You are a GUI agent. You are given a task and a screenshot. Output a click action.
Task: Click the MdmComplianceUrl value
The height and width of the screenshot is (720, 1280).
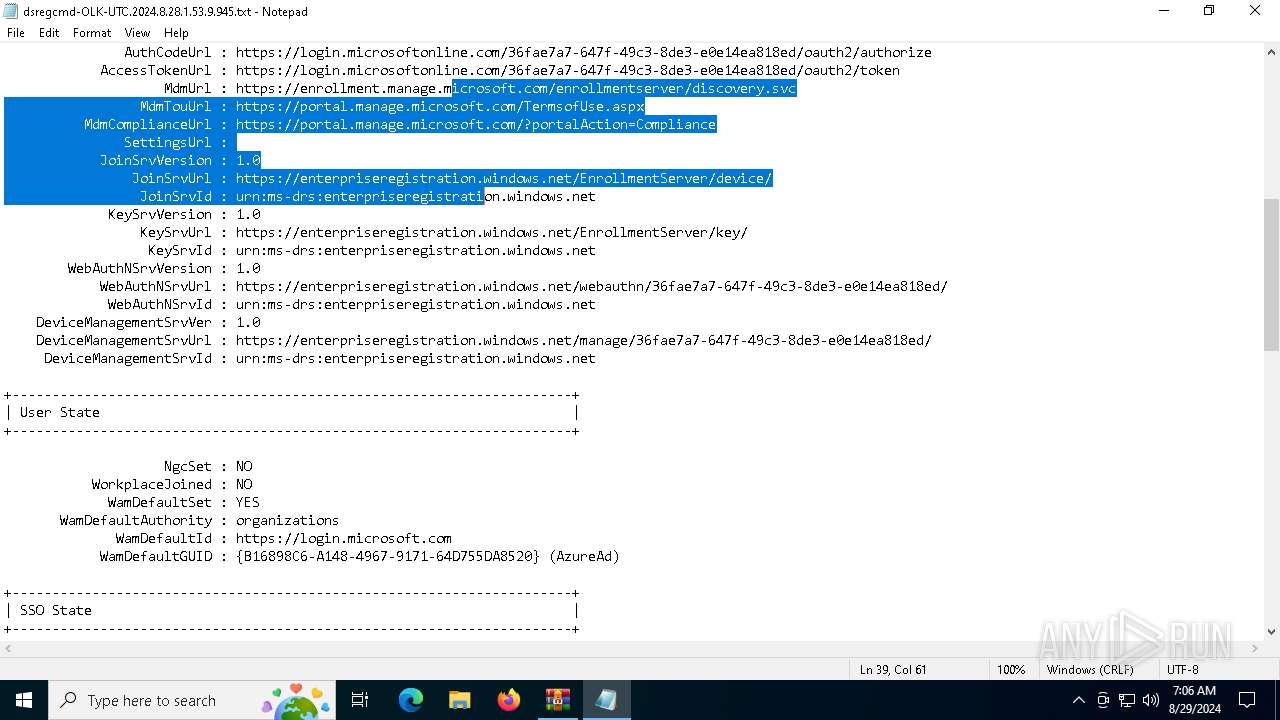pyautogui.click(x=476, y=124)
